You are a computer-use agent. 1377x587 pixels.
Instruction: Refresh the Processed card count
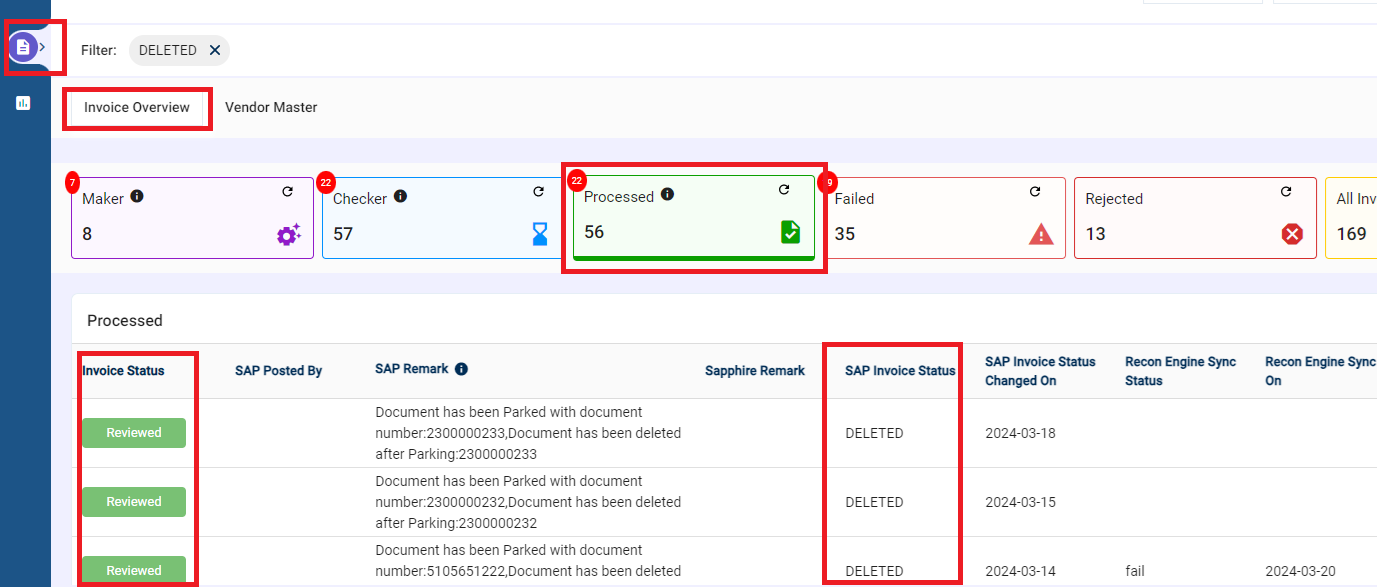[x=784, y=189]
